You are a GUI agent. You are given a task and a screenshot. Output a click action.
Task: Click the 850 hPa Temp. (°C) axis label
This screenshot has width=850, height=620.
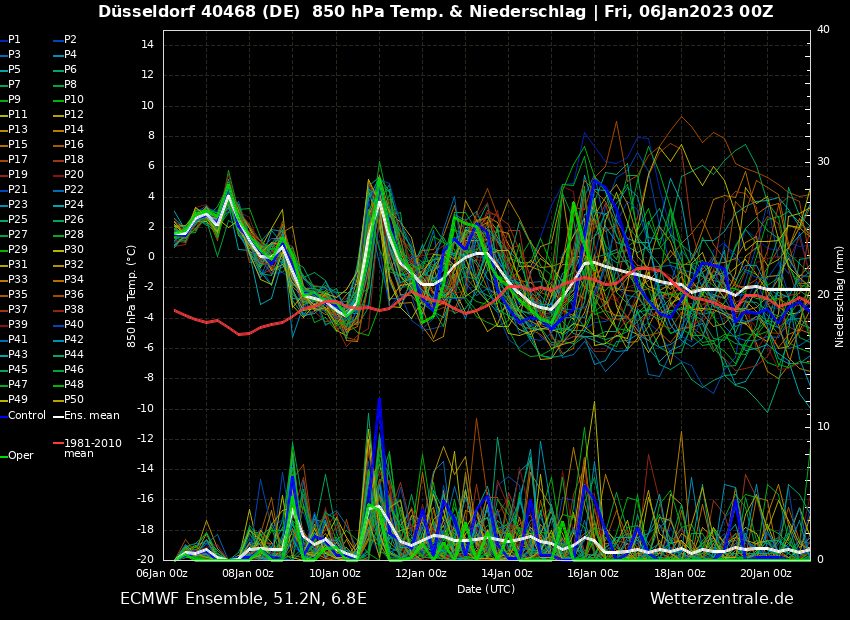point(132,295)
